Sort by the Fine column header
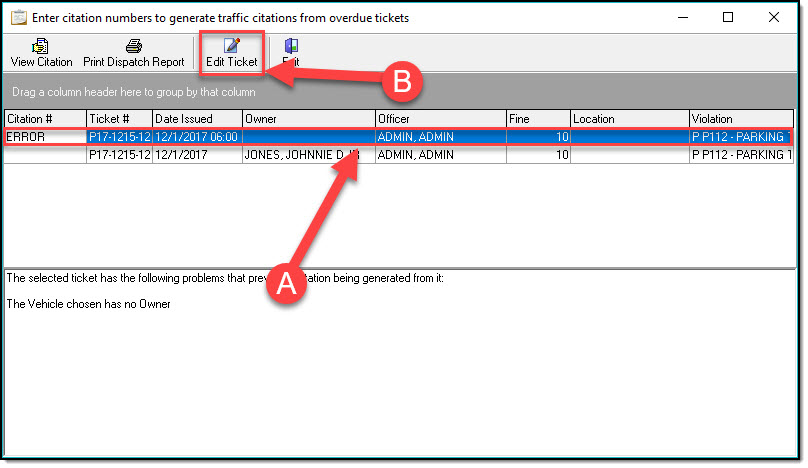 tap(537, 119)
